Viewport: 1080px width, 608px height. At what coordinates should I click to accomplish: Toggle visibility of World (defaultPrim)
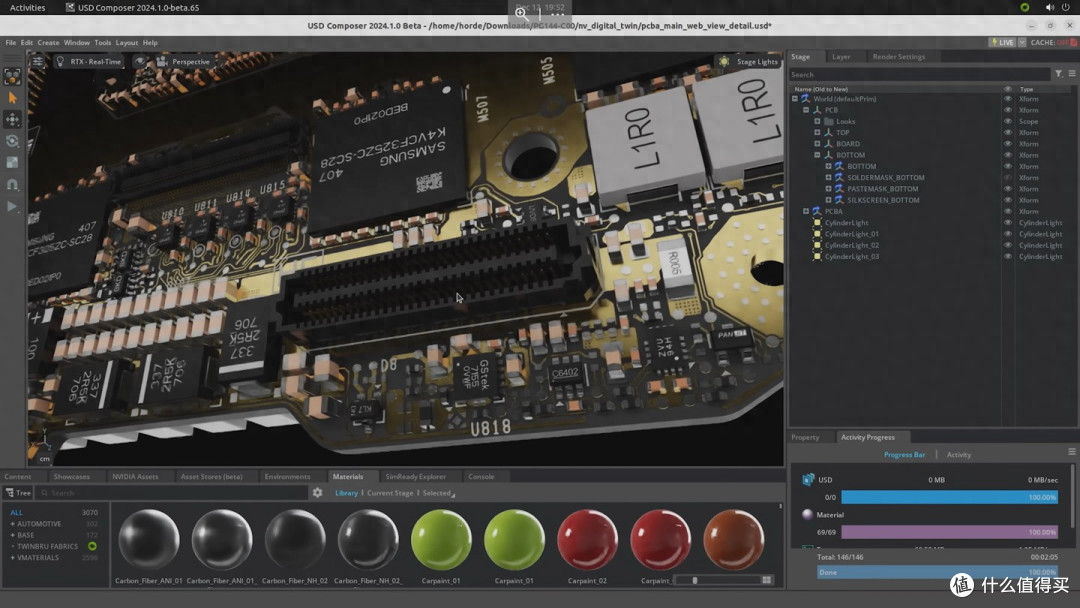(x=1008, y=98)
